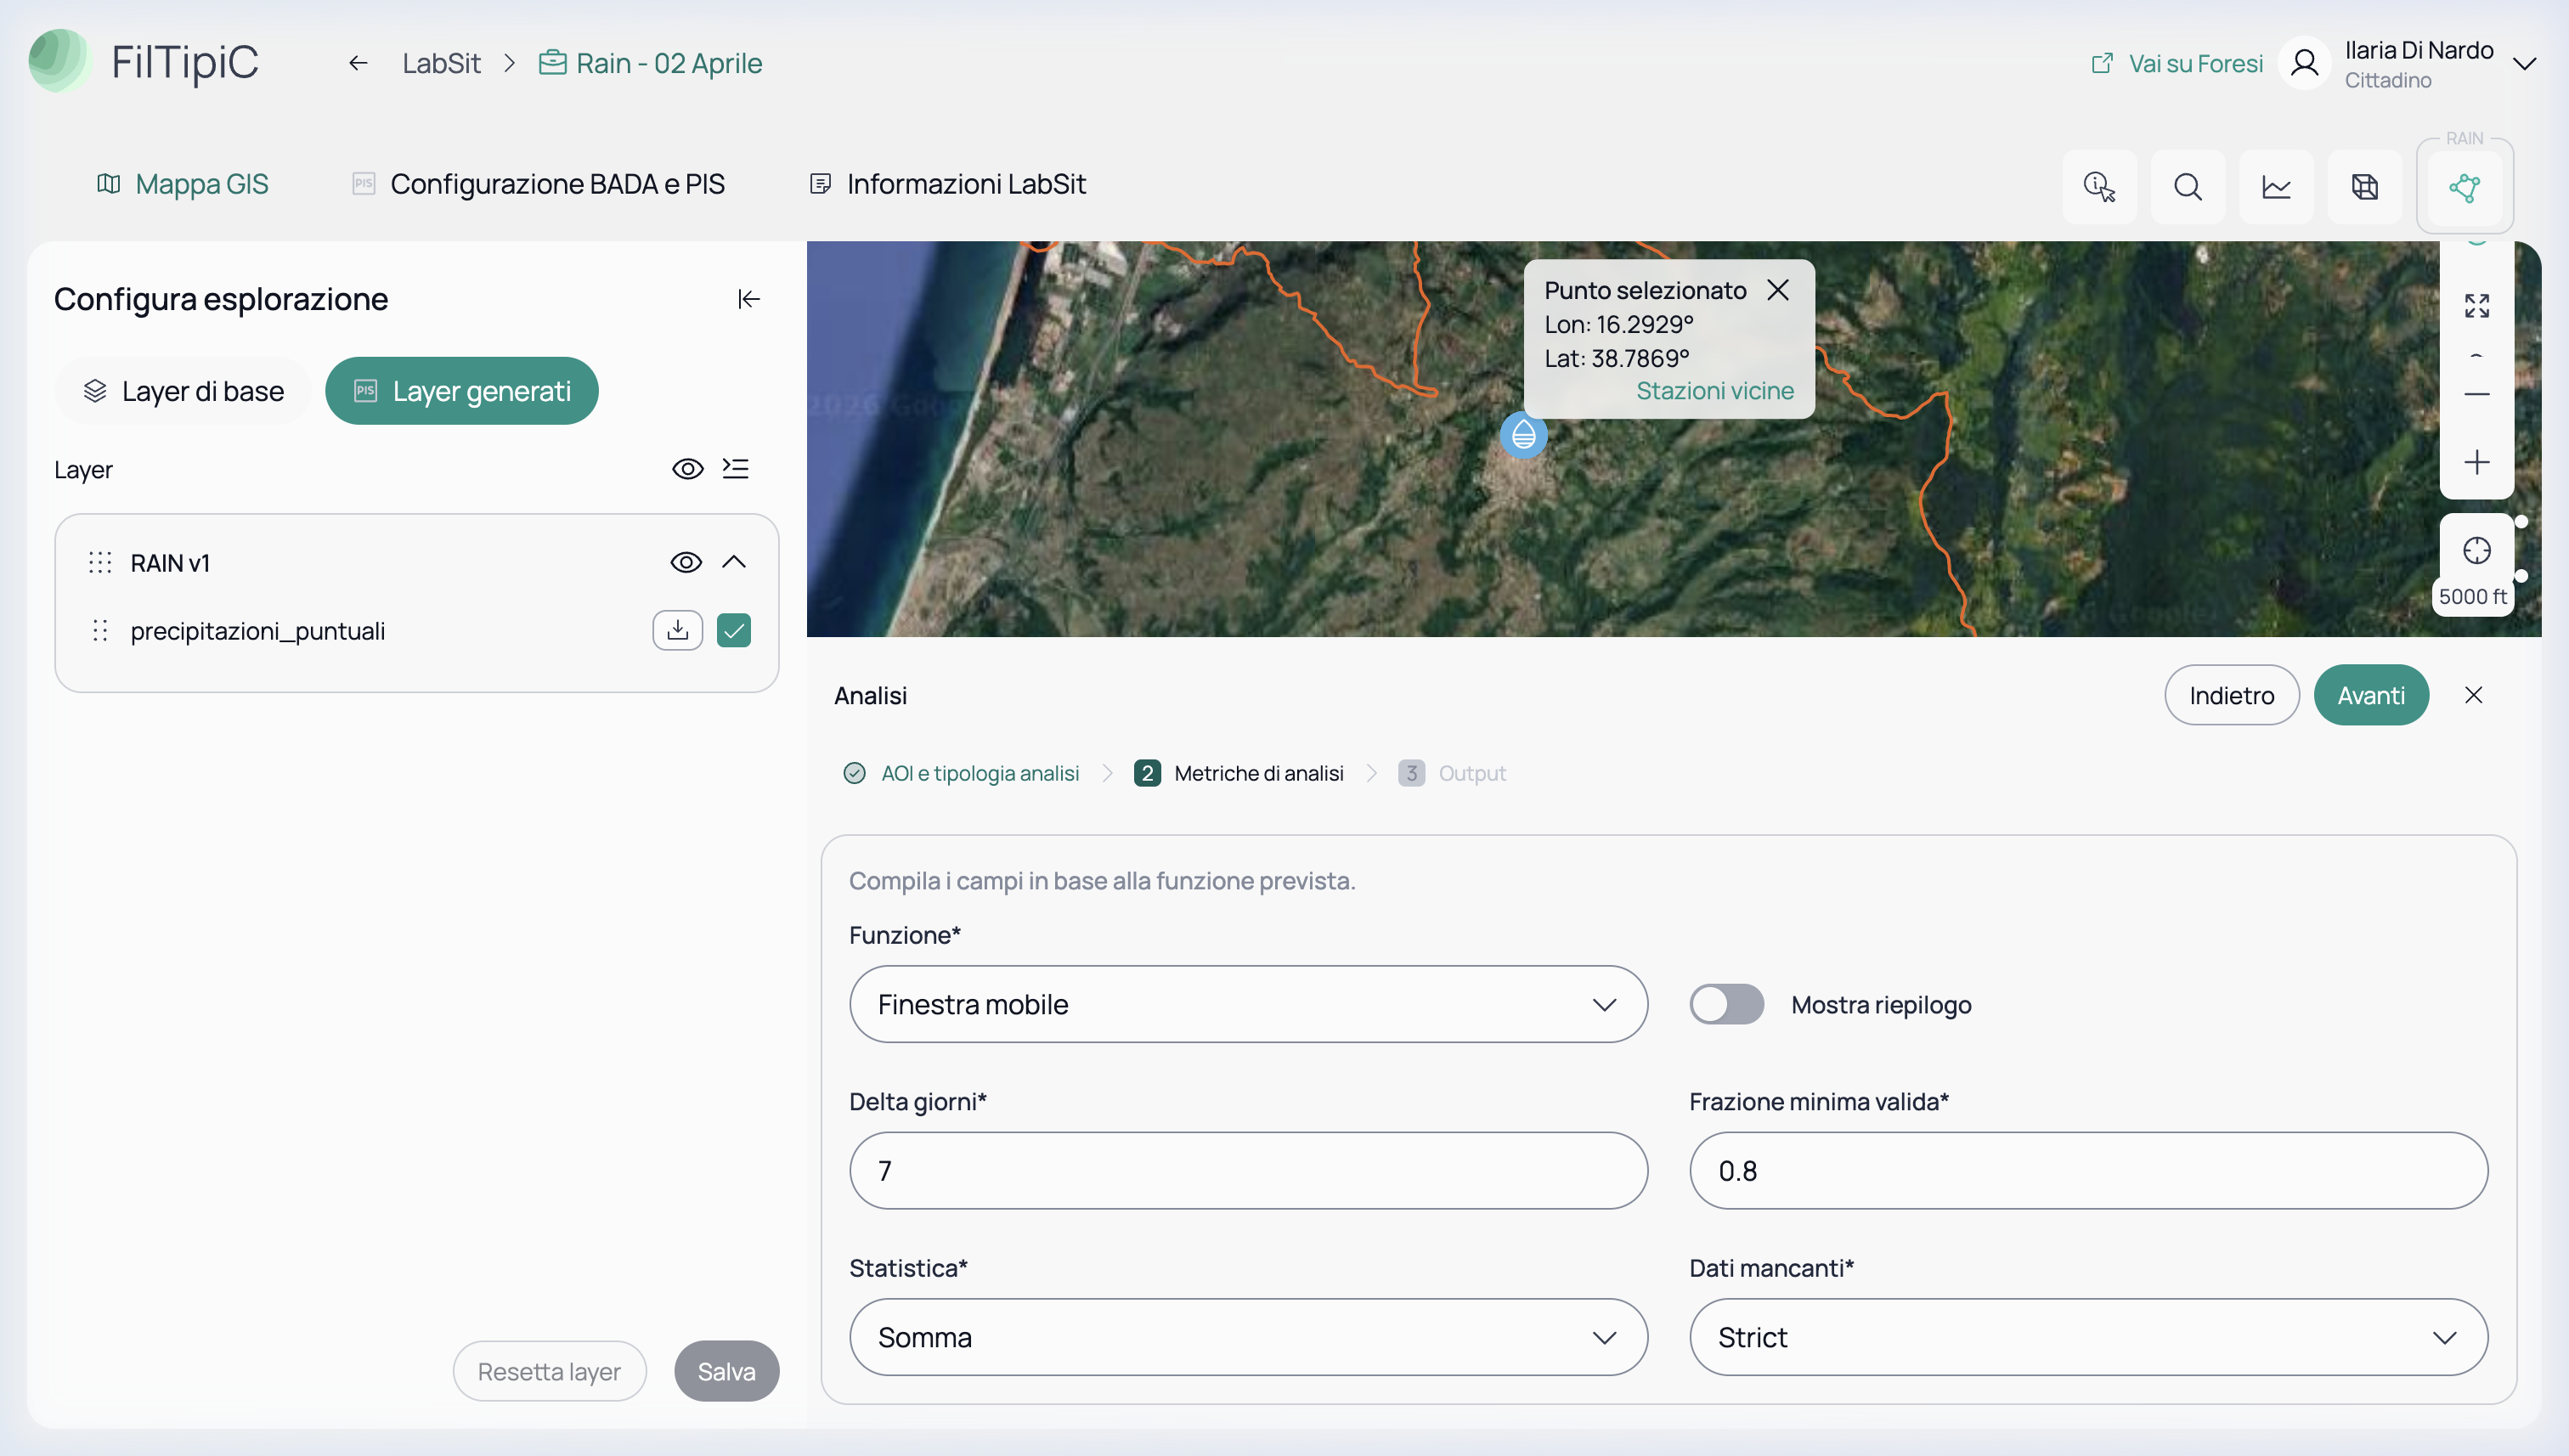The height and width of the screenshot is (1456, 2569).
Task: Click the Salva button
Action: point(726,1371)
